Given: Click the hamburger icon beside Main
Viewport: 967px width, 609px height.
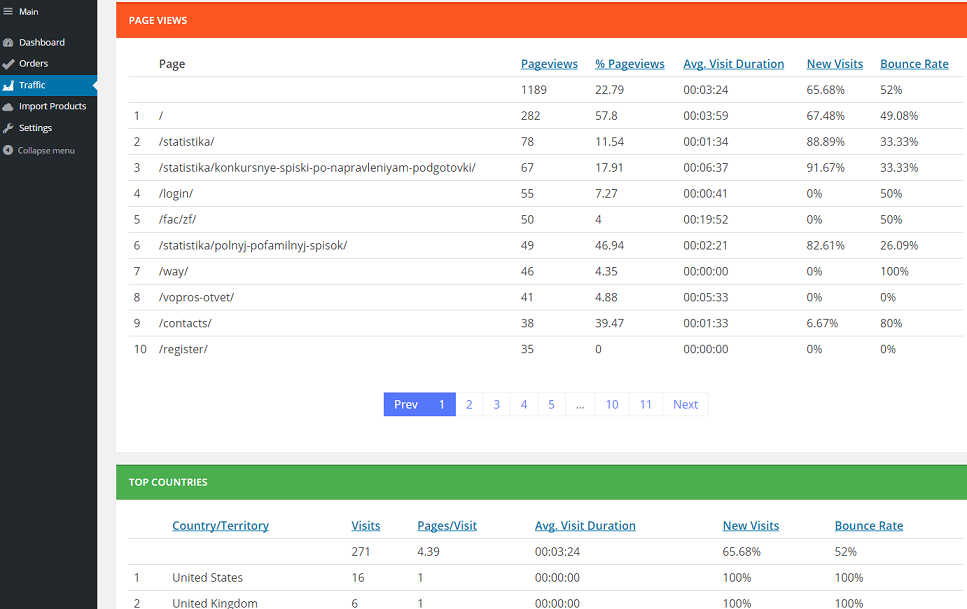Looking at the screenshot, I should (8, 12).
